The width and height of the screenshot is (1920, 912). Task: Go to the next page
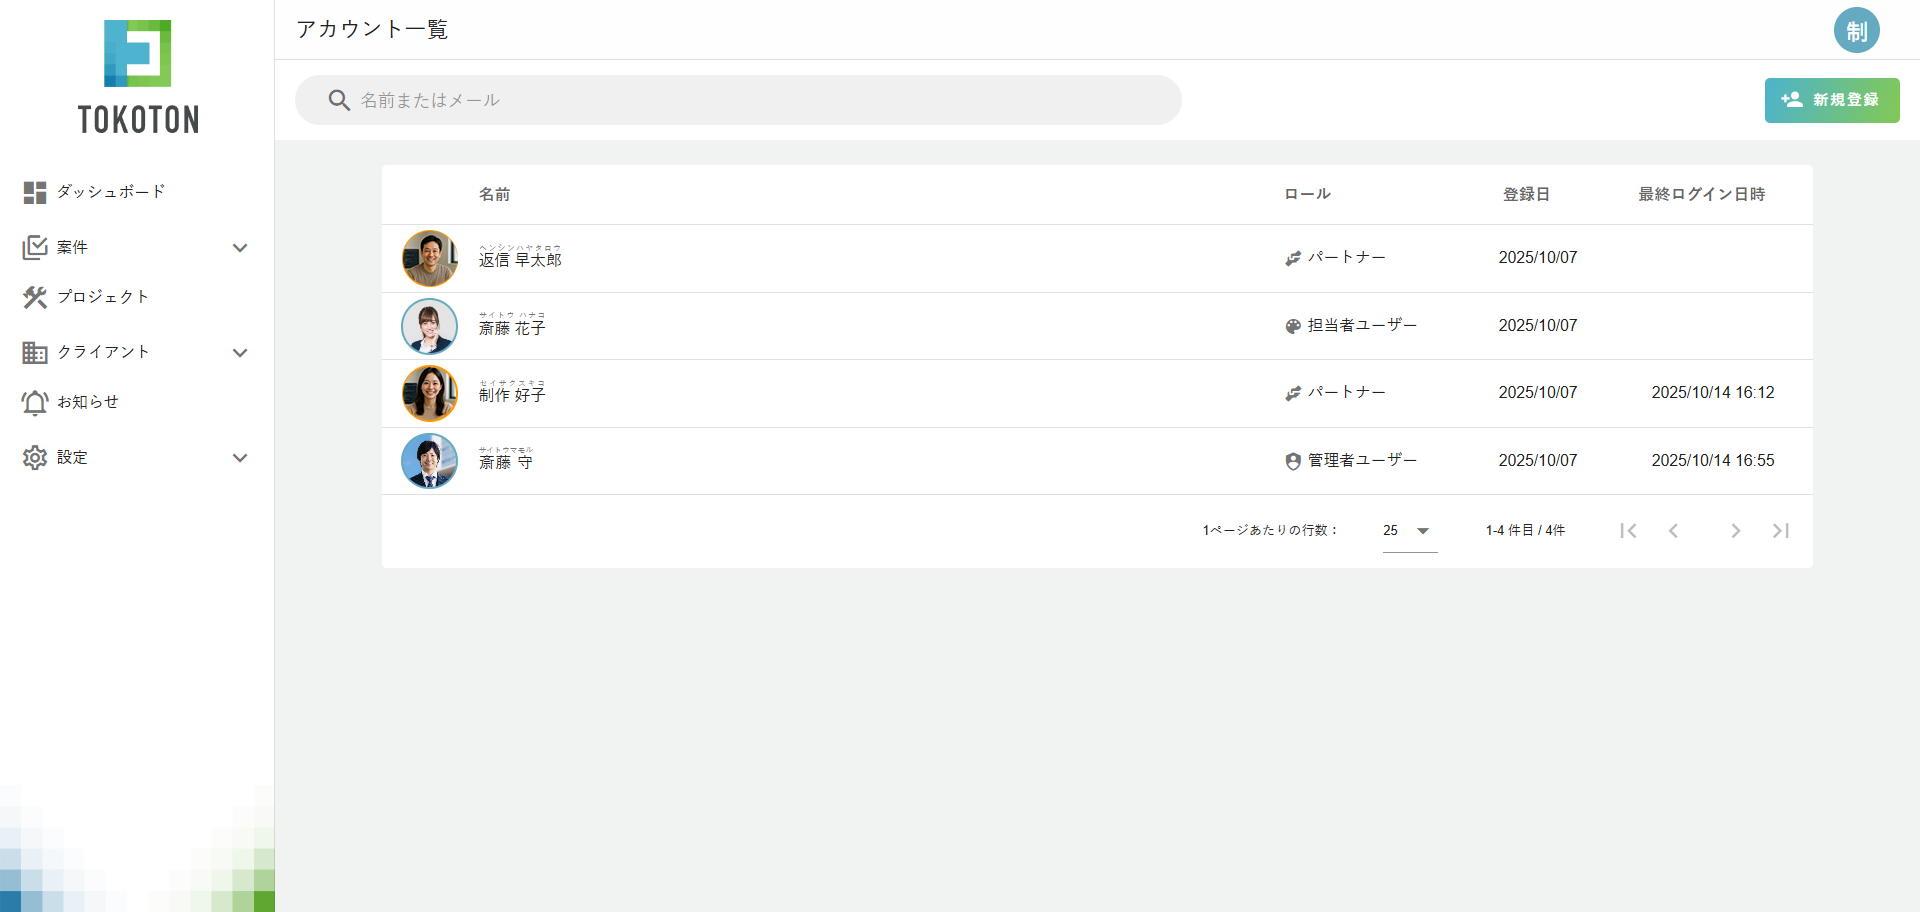click(1735, 531)
